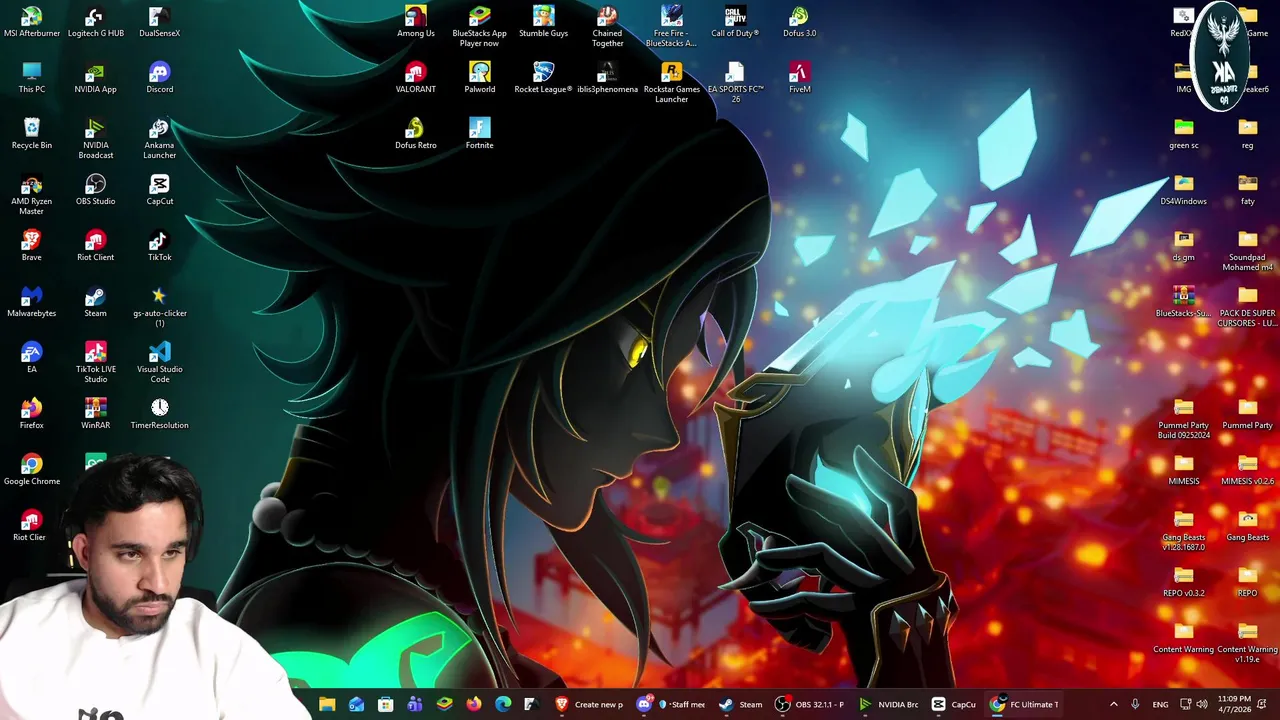The image size is (1280, 720).
Task: Open the faty folder
Action: [x=1248, y=190]
